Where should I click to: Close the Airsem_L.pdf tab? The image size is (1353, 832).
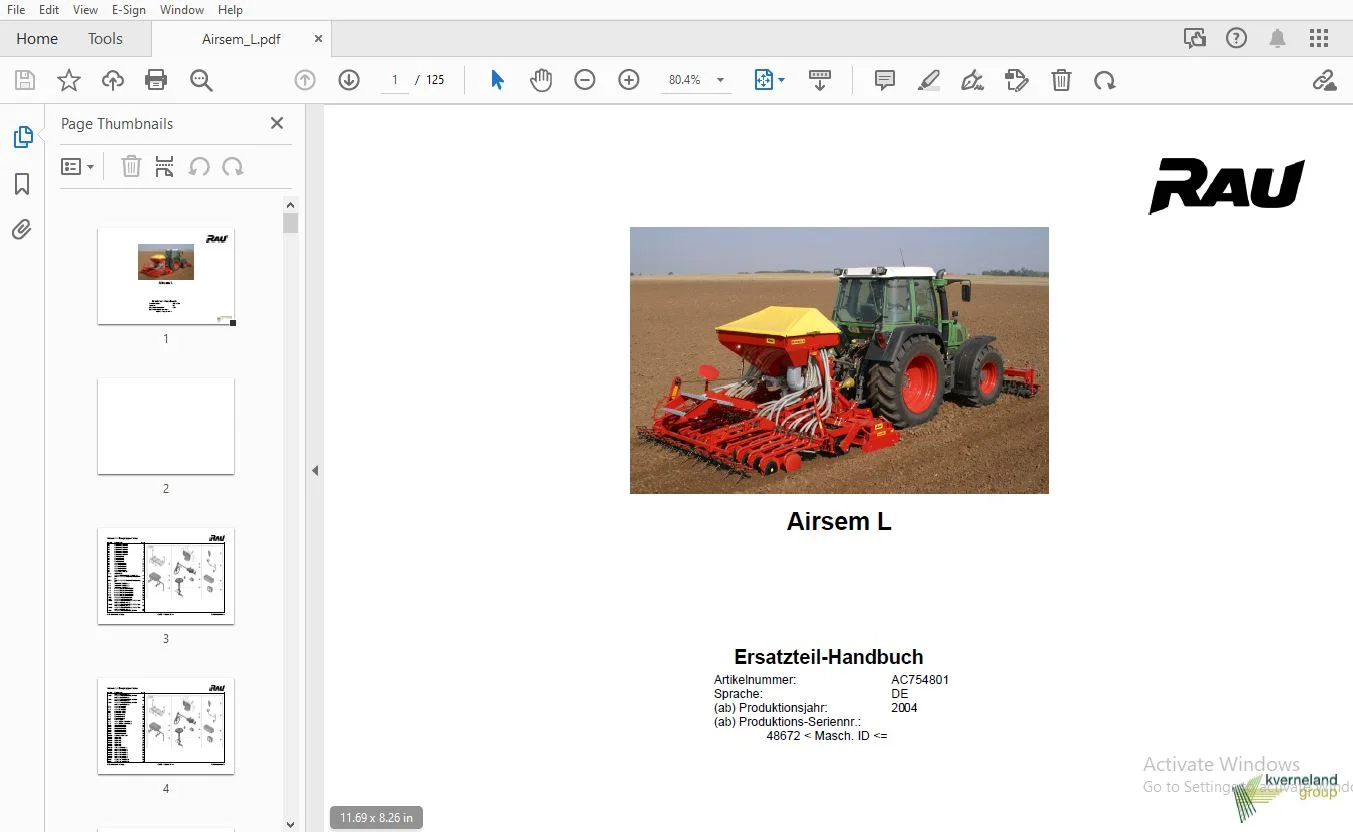(318, 39)
